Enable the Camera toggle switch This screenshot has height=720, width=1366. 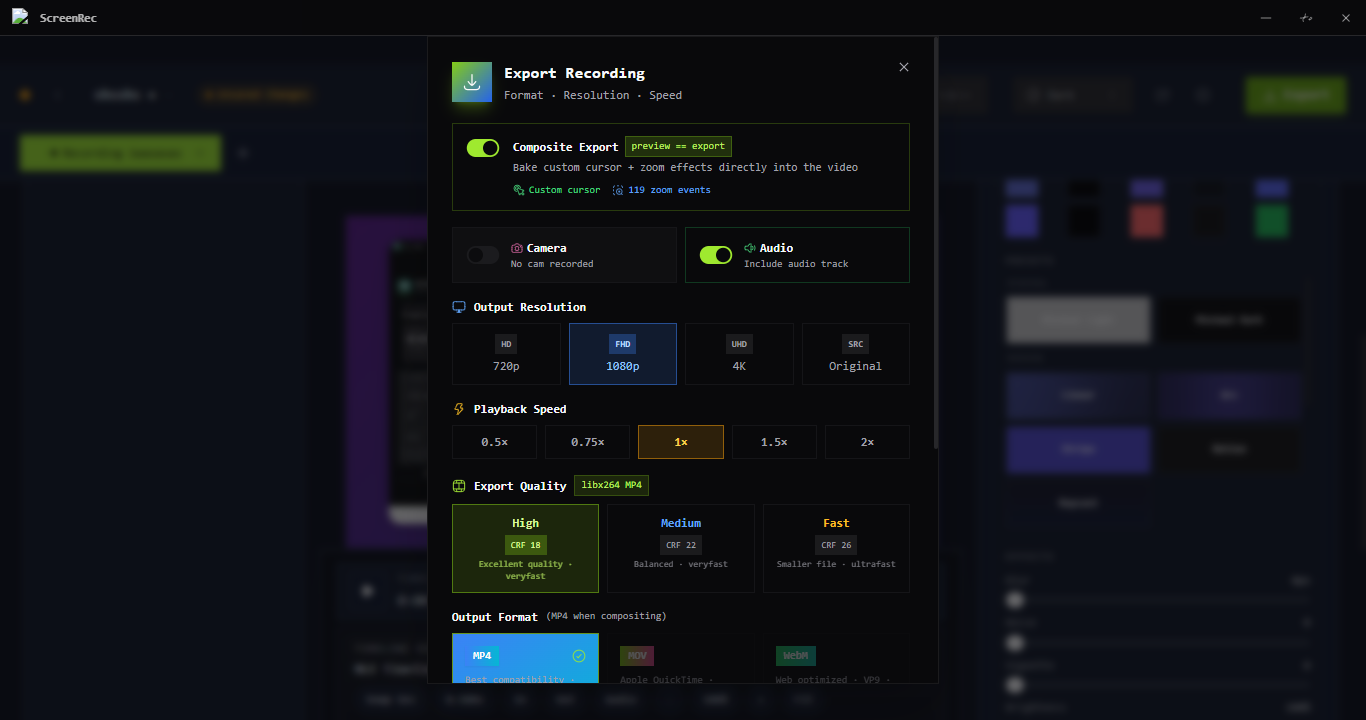[483, 255]
